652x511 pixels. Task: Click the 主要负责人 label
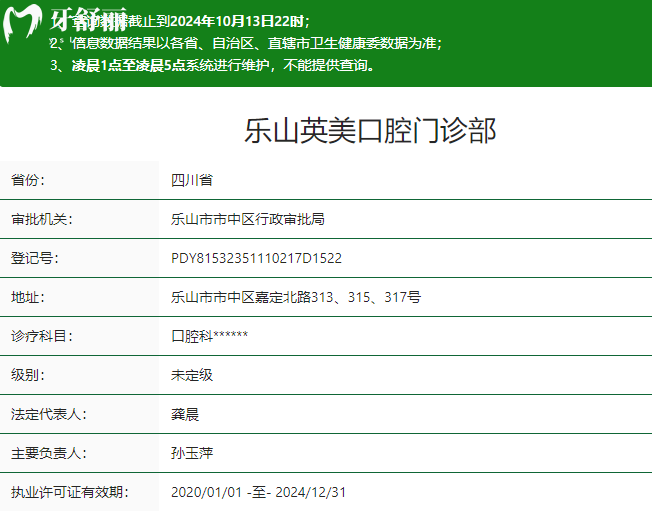click(49, 453)
